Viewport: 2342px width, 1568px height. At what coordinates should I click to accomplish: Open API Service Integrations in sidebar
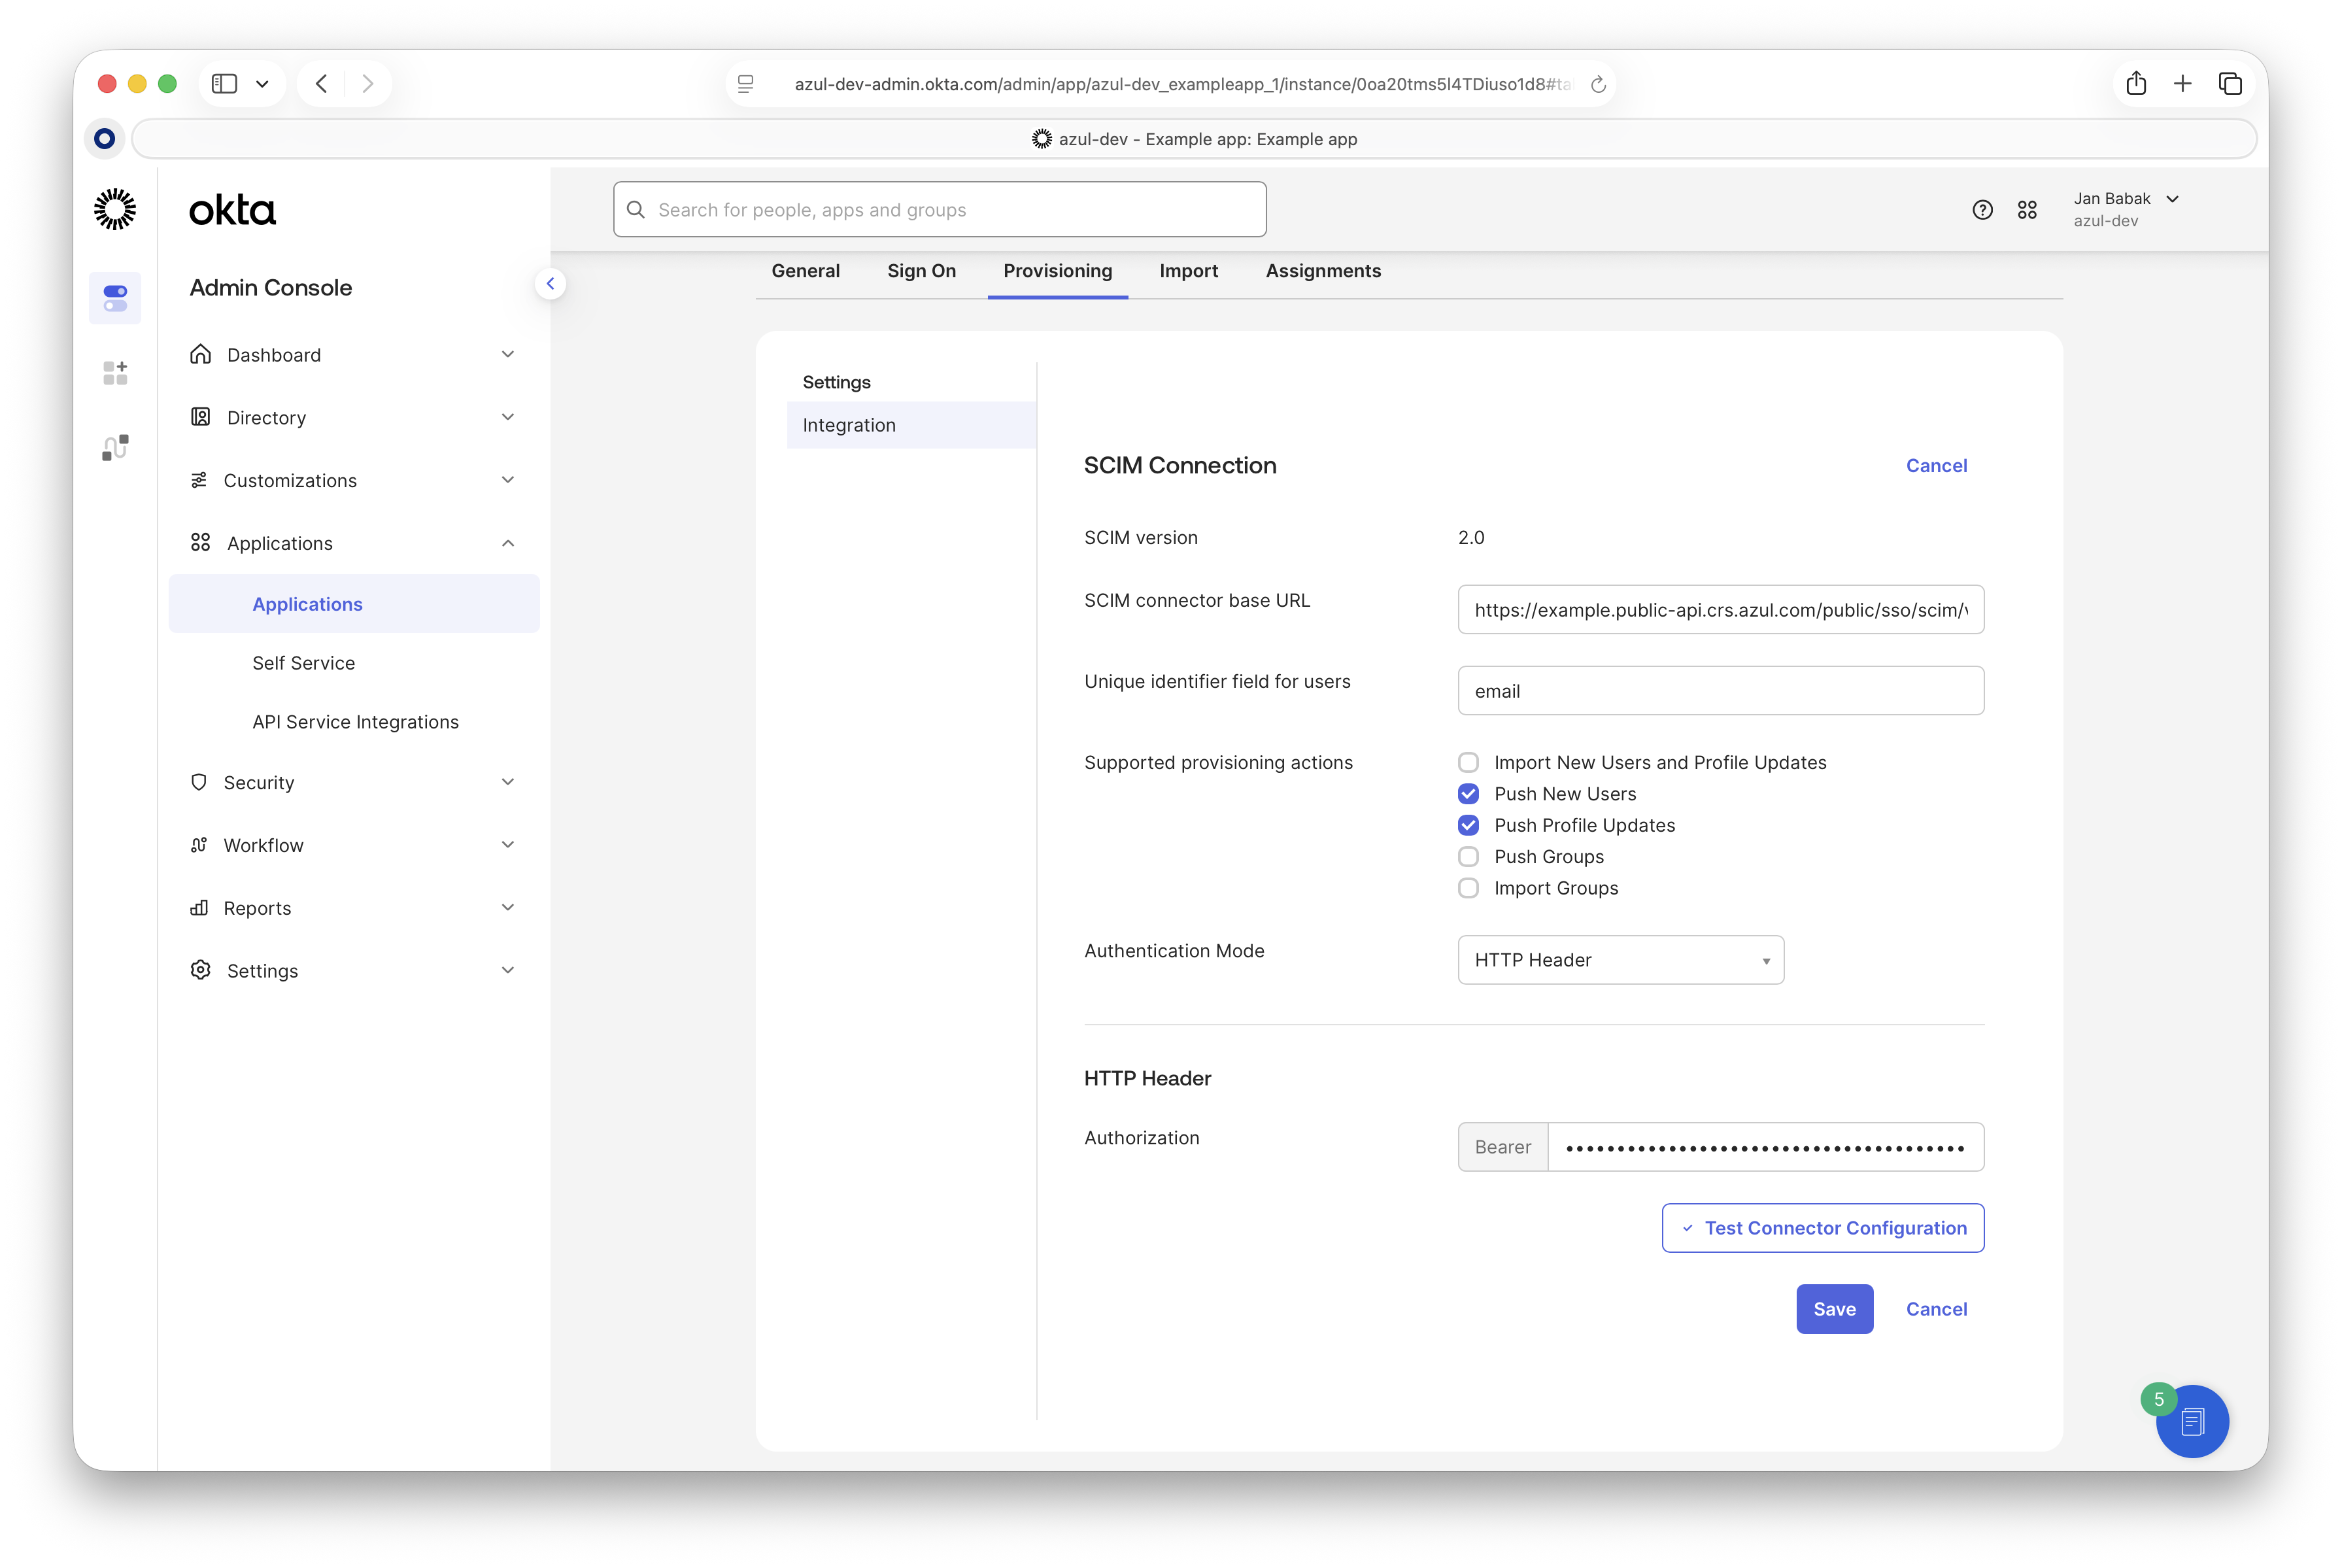click(355, 722)
